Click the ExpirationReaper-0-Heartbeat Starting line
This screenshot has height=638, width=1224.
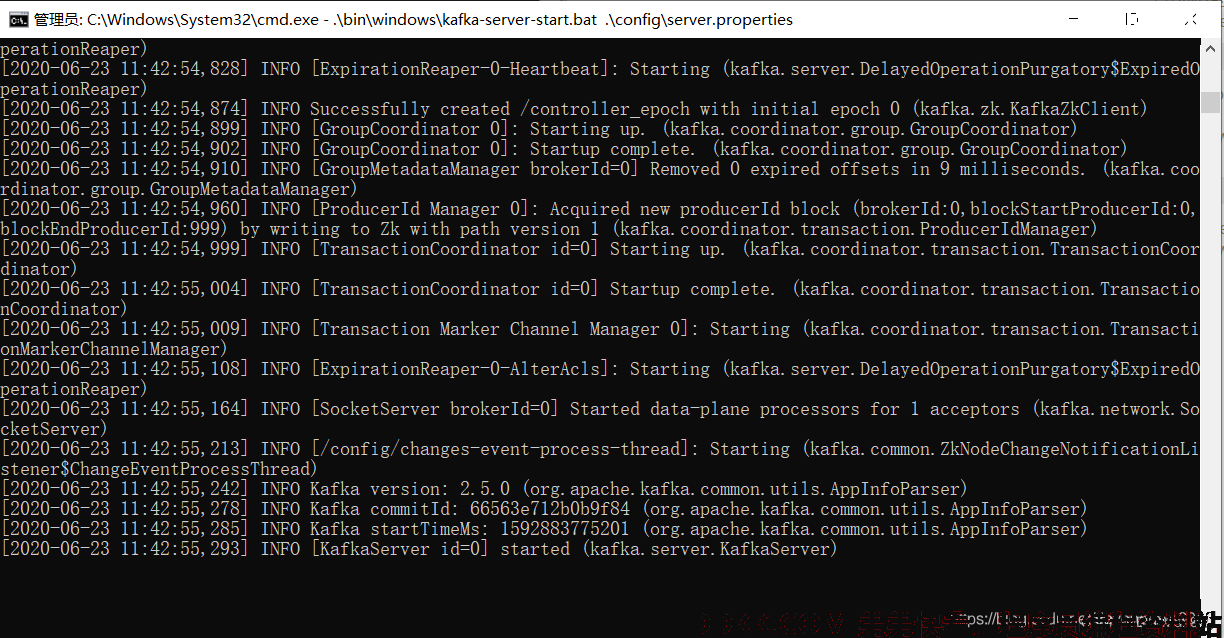click(x=600, y=79)
